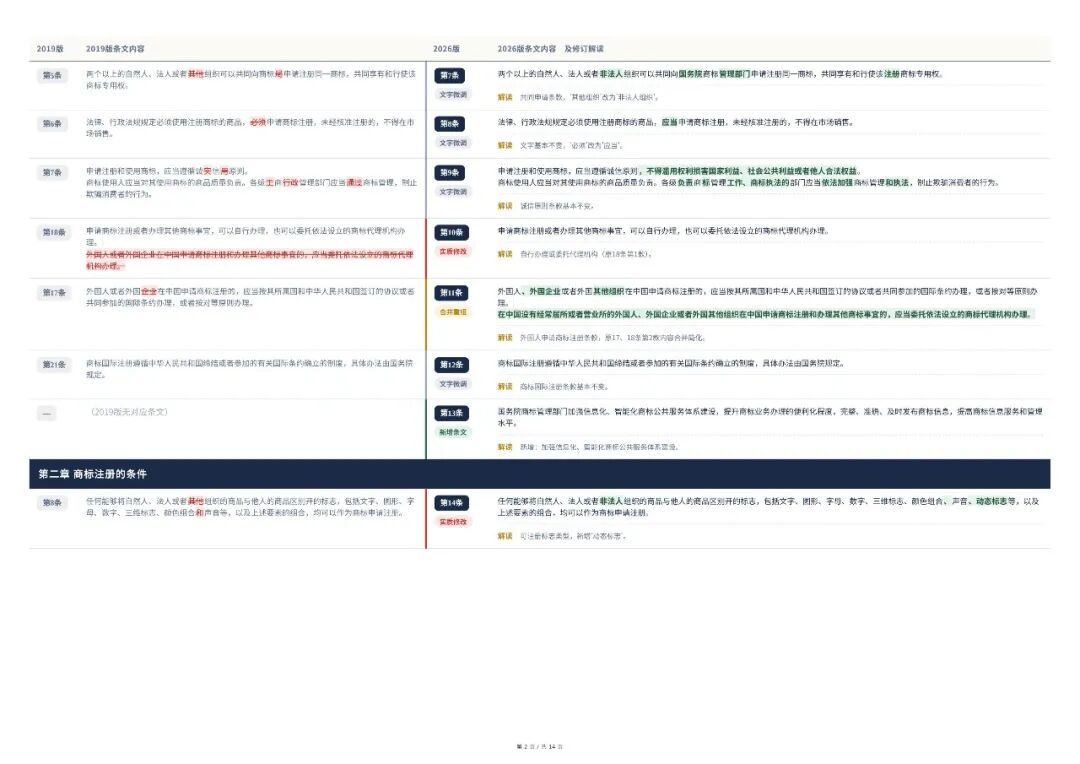Image resolution: width=1080 pixels, height=764 pixels.
Task: Click the "2026版条文内容" column header
Action: coord(527,49)
